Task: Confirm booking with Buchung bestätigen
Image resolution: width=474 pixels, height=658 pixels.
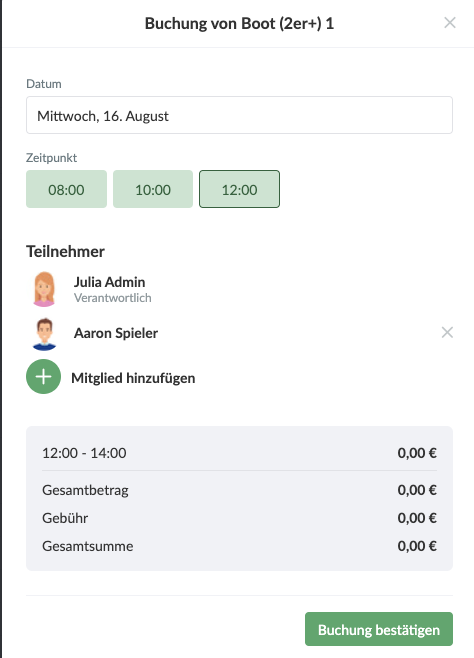Action: [x=379, y=629]
